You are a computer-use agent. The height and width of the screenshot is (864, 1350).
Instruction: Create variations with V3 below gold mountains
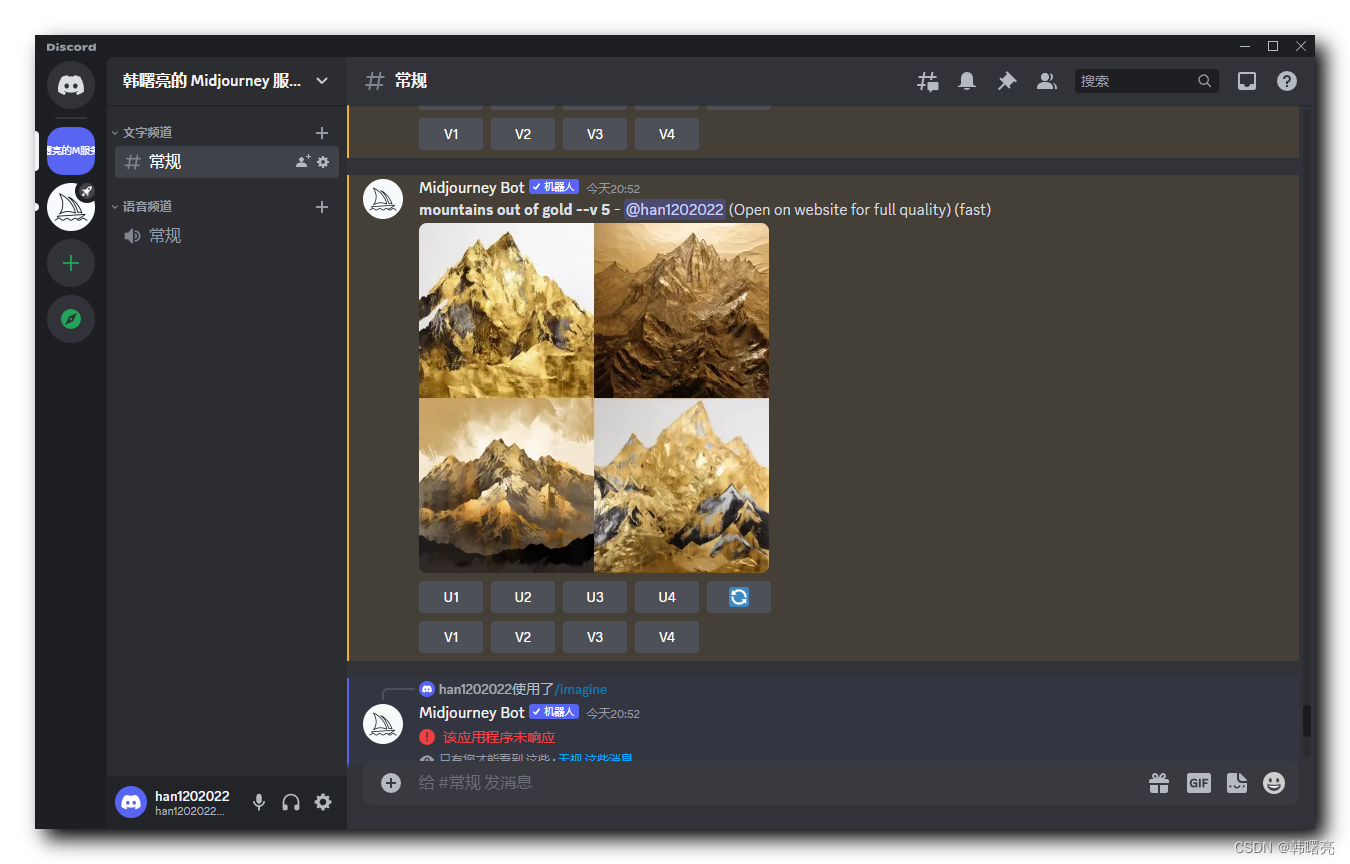[595, 637]
